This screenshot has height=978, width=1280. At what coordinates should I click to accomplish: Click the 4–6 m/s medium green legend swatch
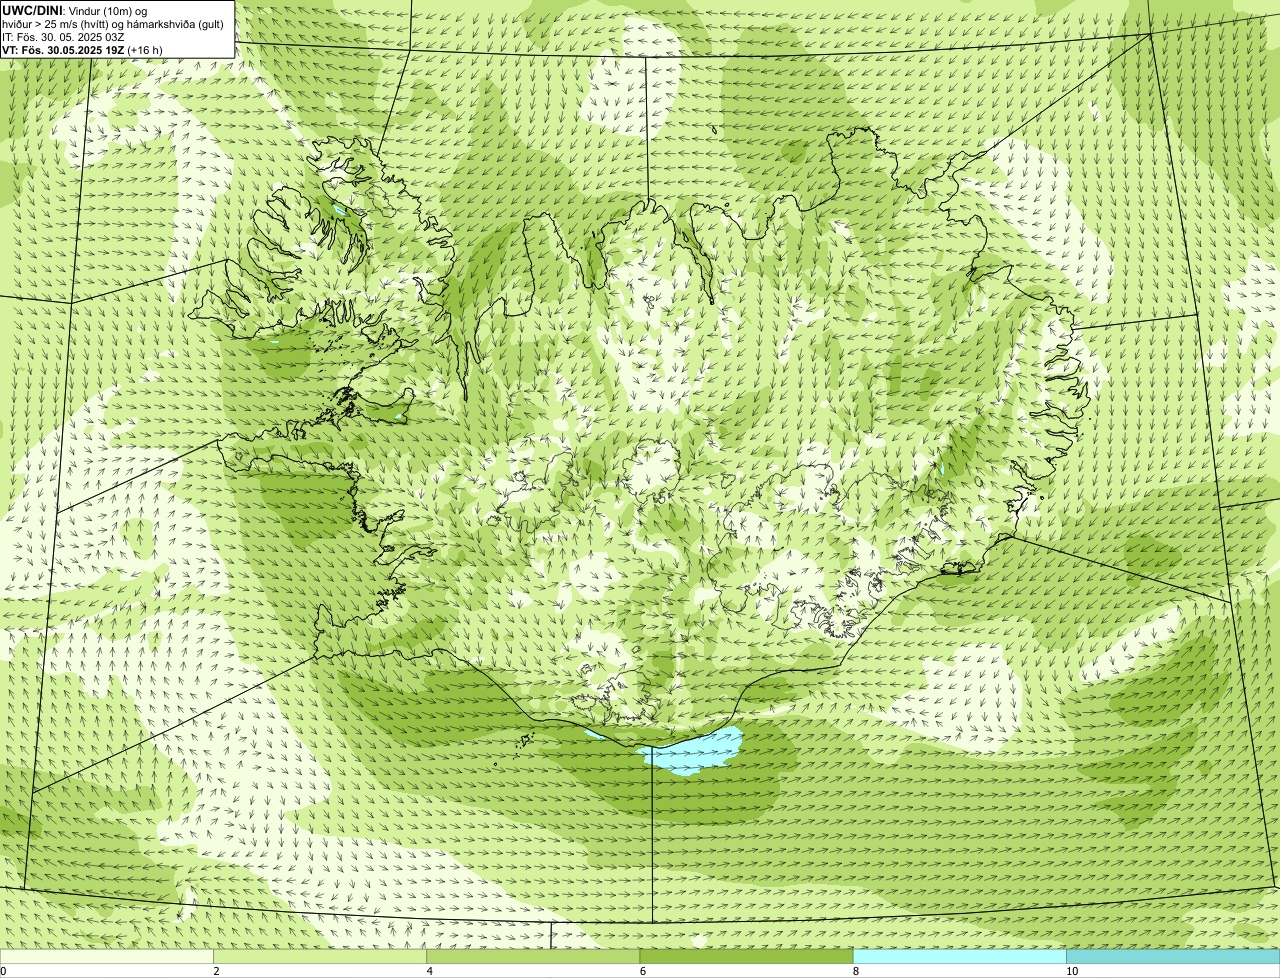[533, 957]
